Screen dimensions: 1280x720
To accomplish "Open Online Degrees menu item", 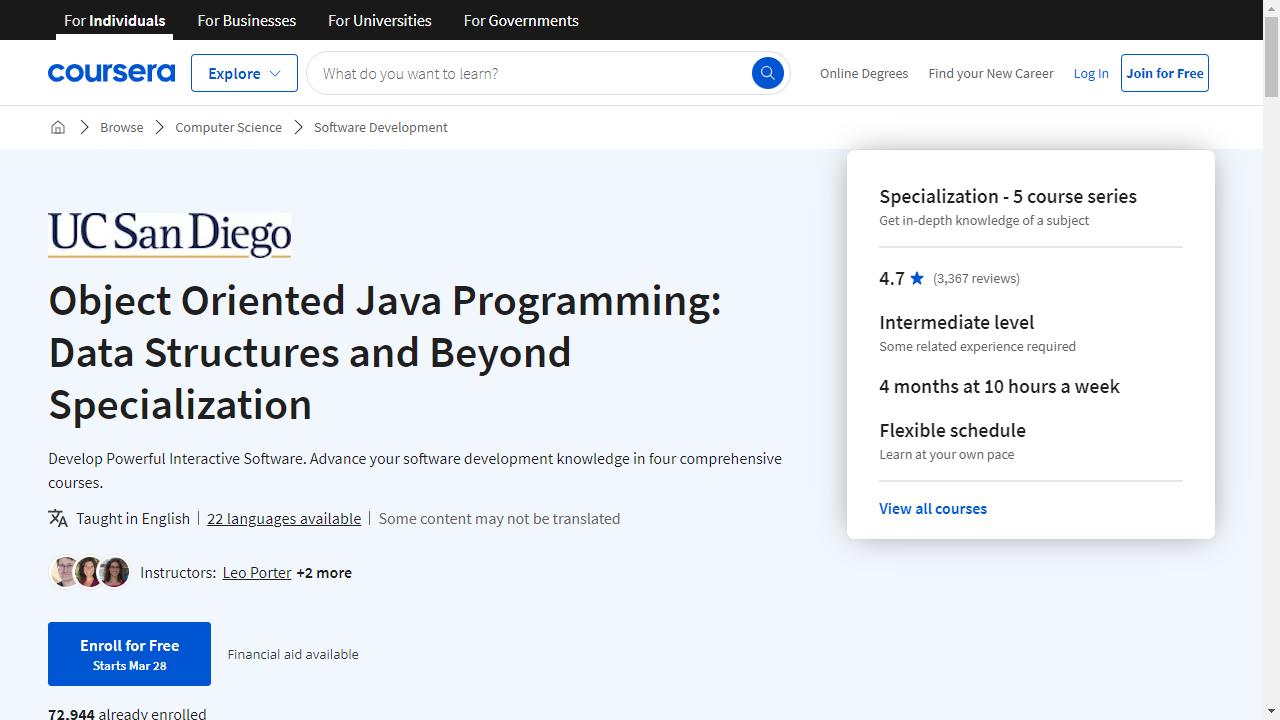I will (x=864, y=73).
